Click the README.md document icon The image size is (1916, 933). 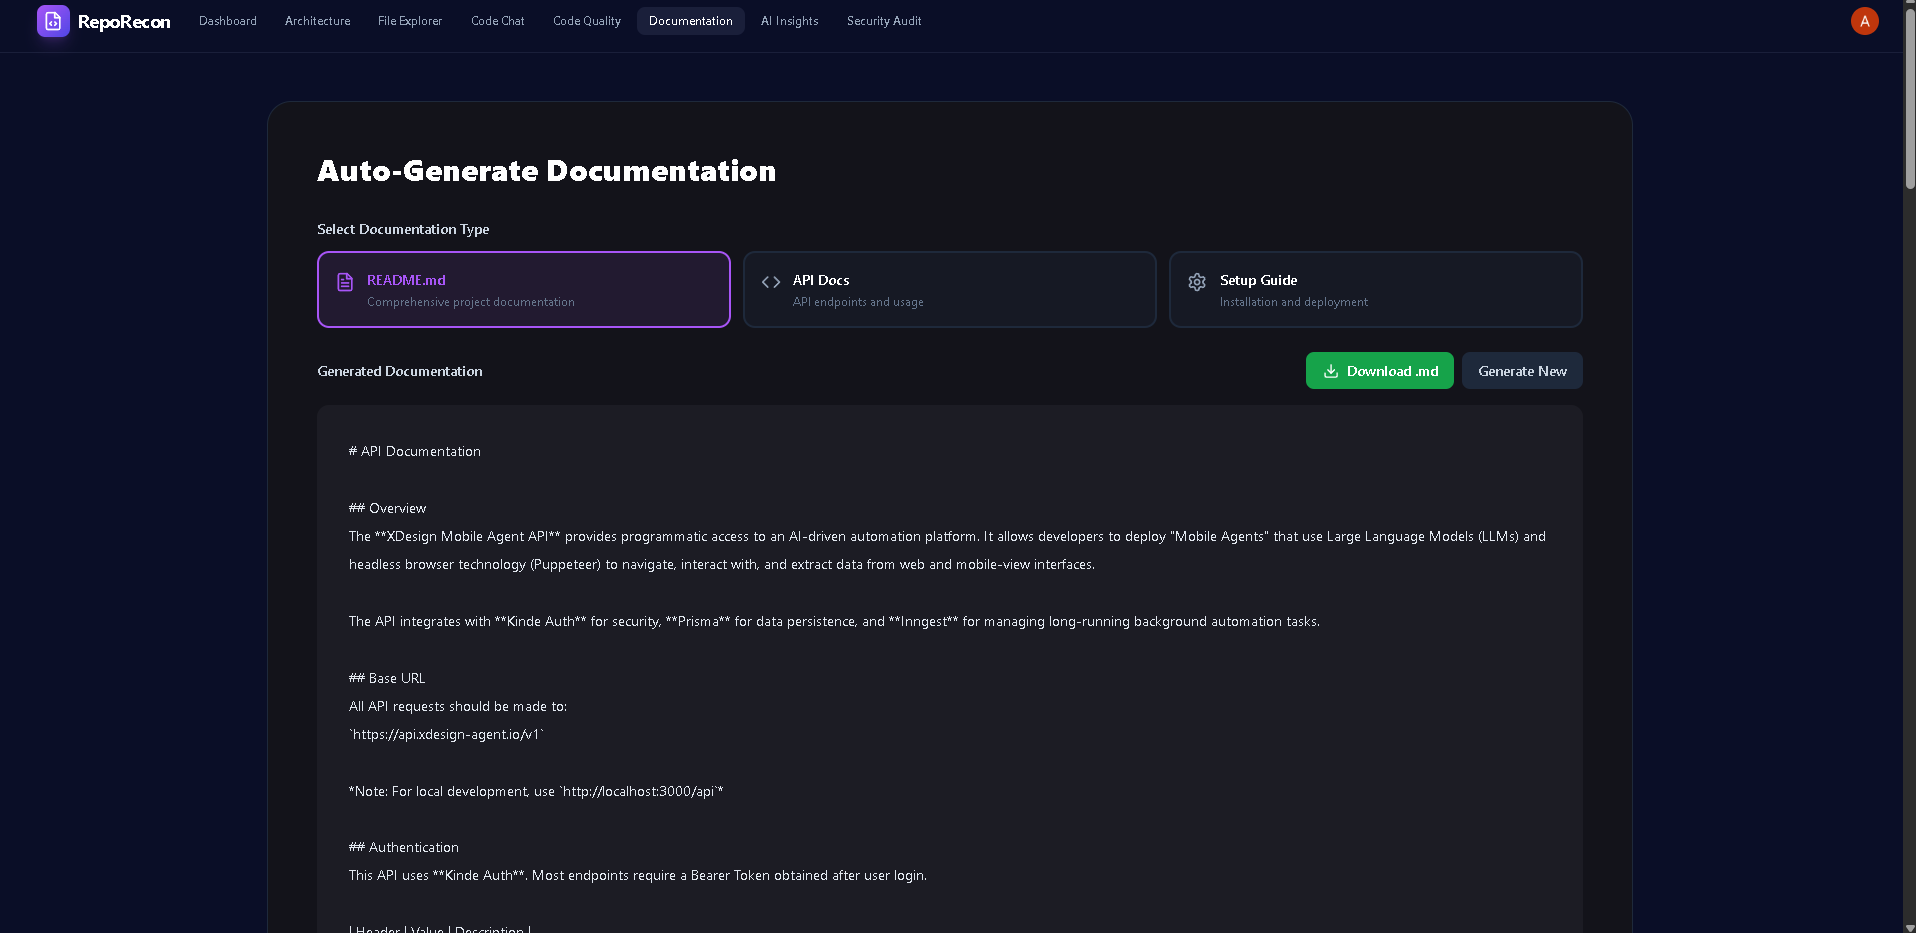345,282
